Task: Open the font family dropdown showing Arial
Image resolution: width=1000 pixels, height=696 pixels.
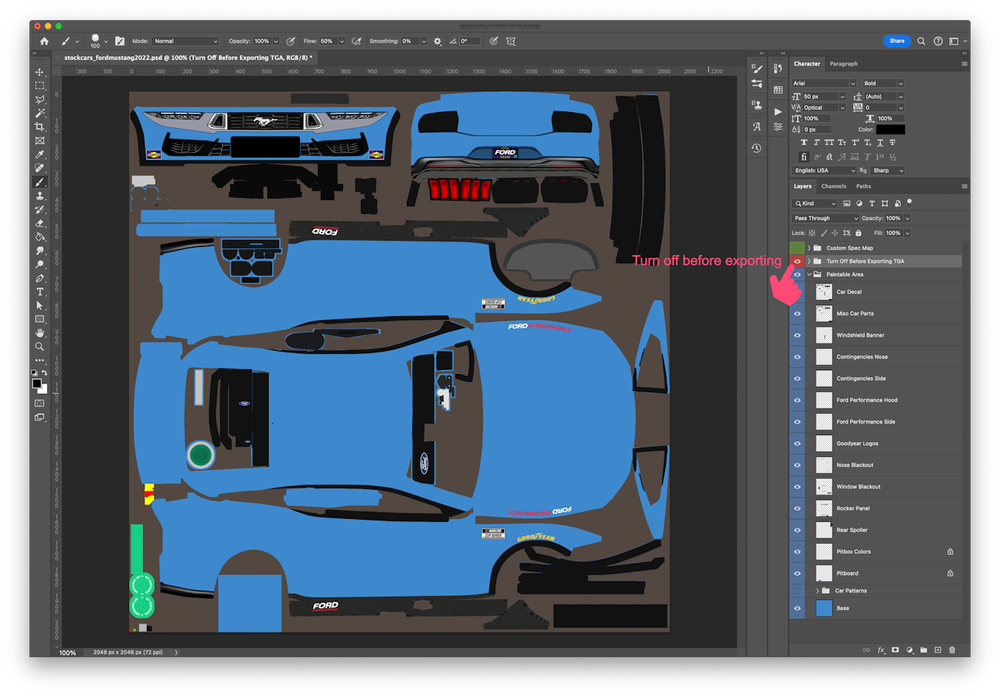Action: coord(824,83)
